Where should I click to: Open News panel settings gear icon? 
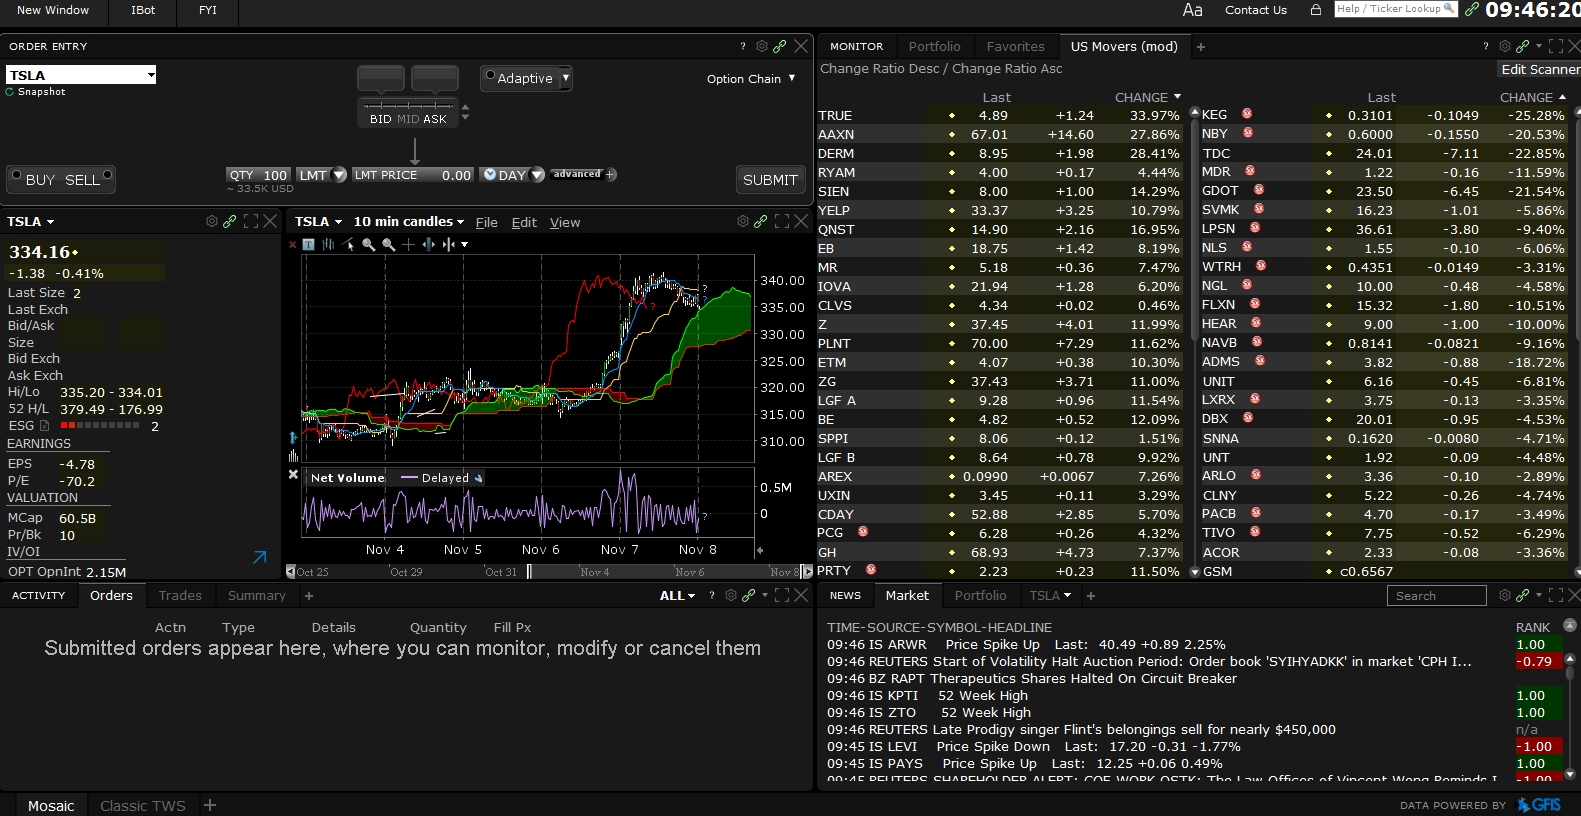click(1505, 595)
